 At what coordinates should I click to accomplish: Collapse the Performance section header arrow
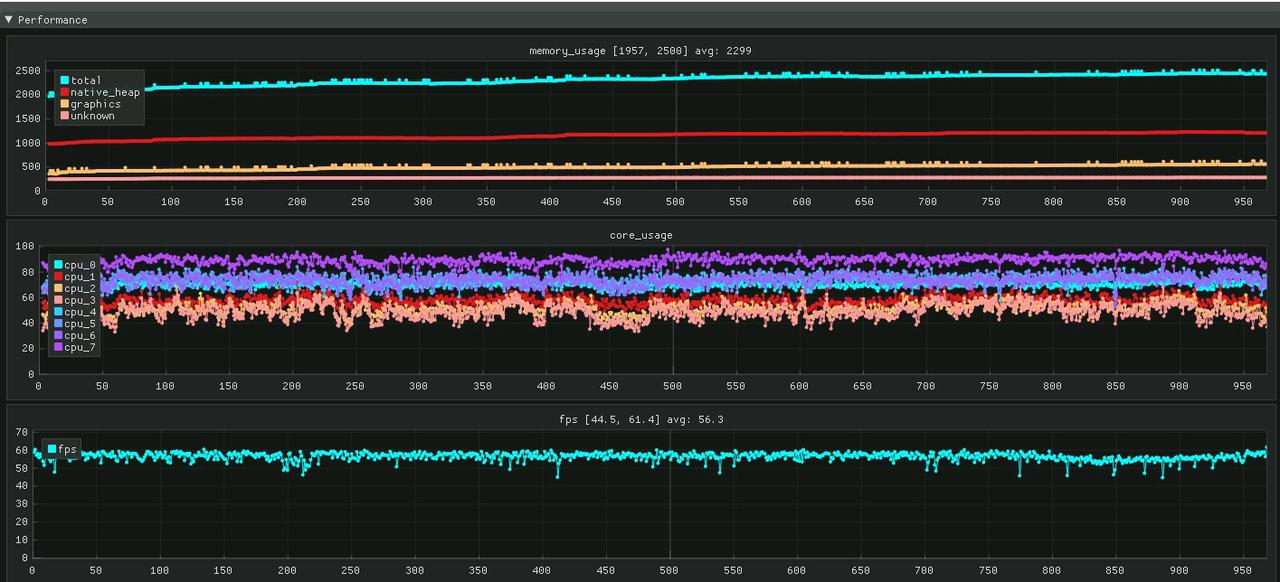point(9,20)
